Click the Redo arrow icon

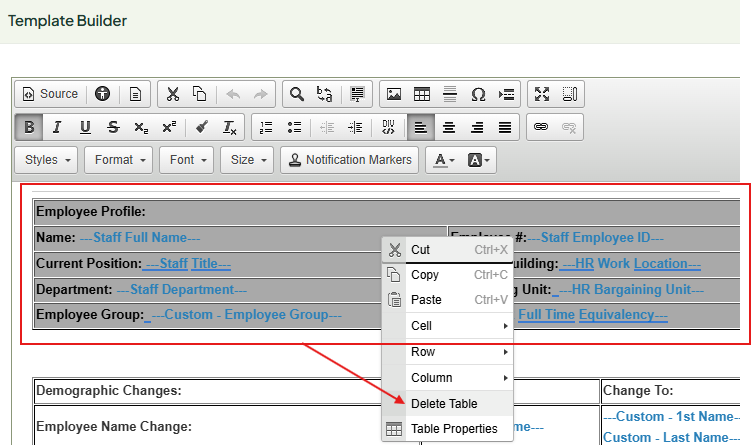pyautogui.click(x=260, y=94)
